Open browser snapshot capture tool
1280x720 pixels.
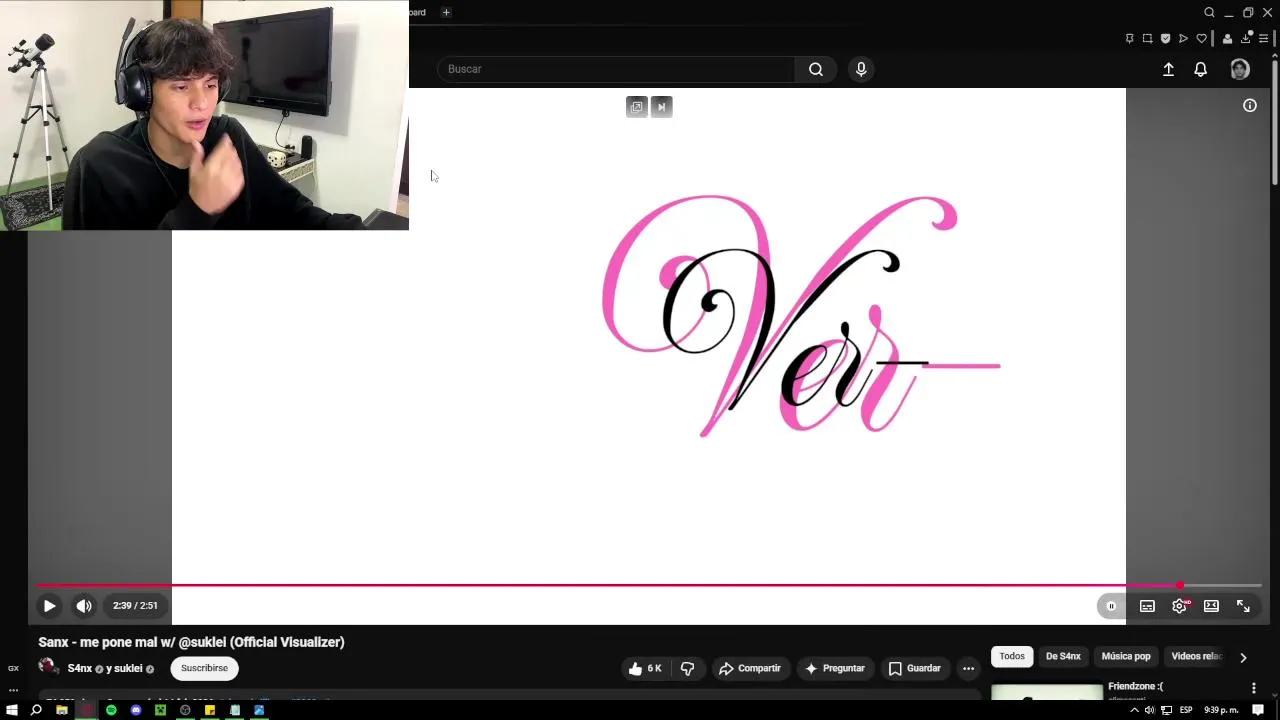[x=1147, y=38]
